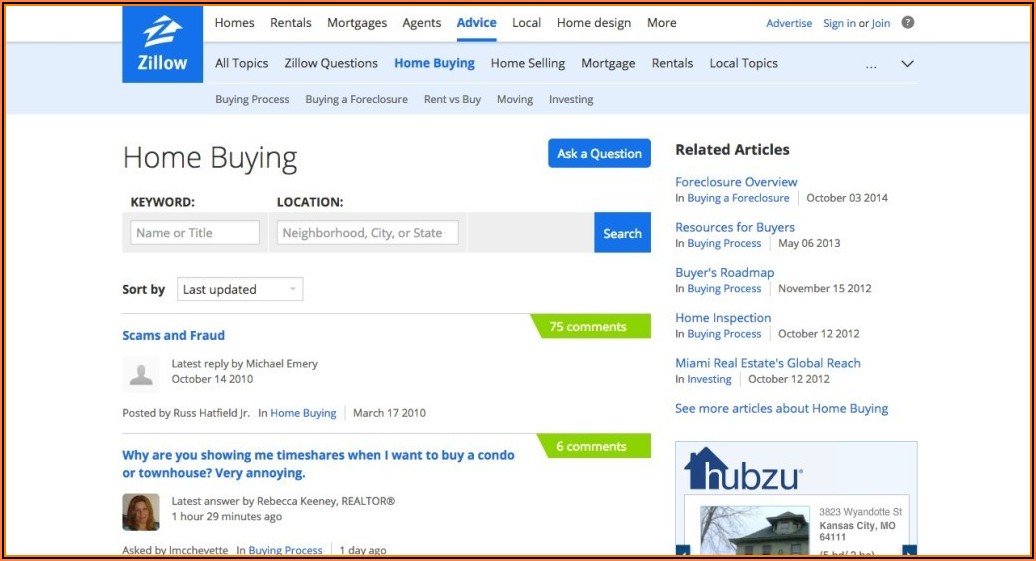Select the Home Buying topic tab

point(434,63)
